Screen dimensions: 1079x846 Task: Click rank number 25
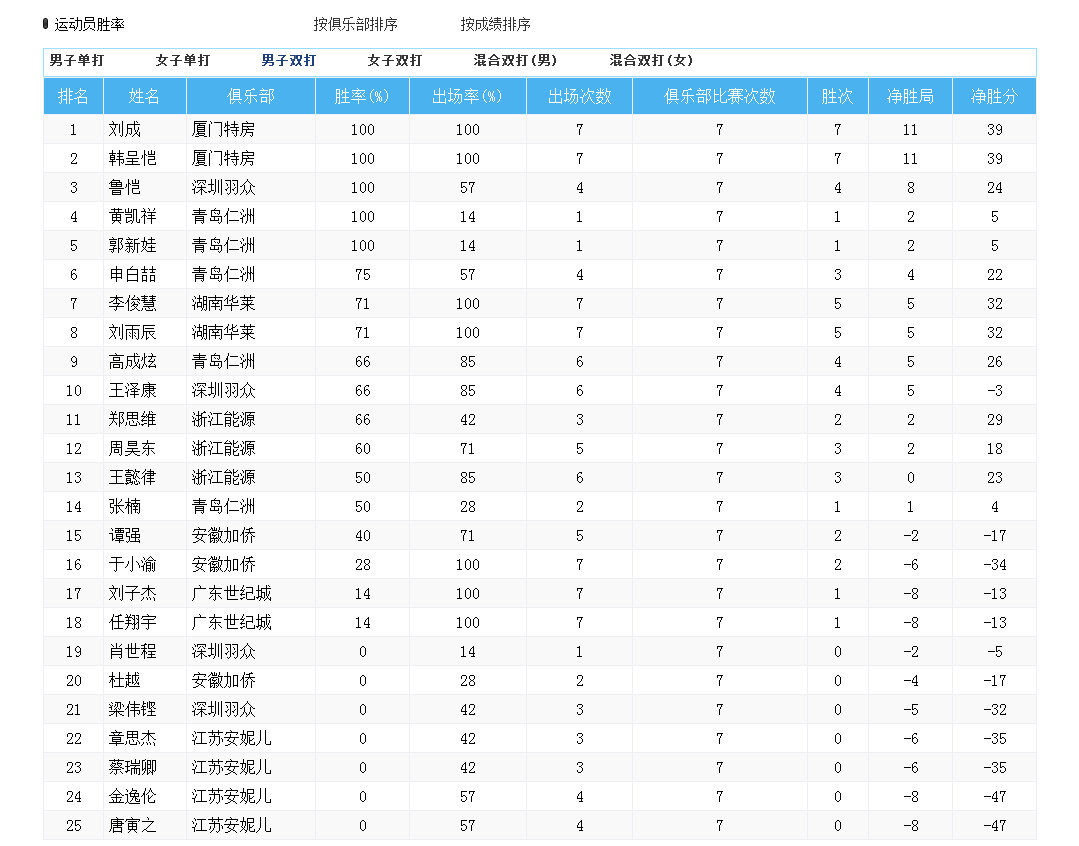(74, 826)
